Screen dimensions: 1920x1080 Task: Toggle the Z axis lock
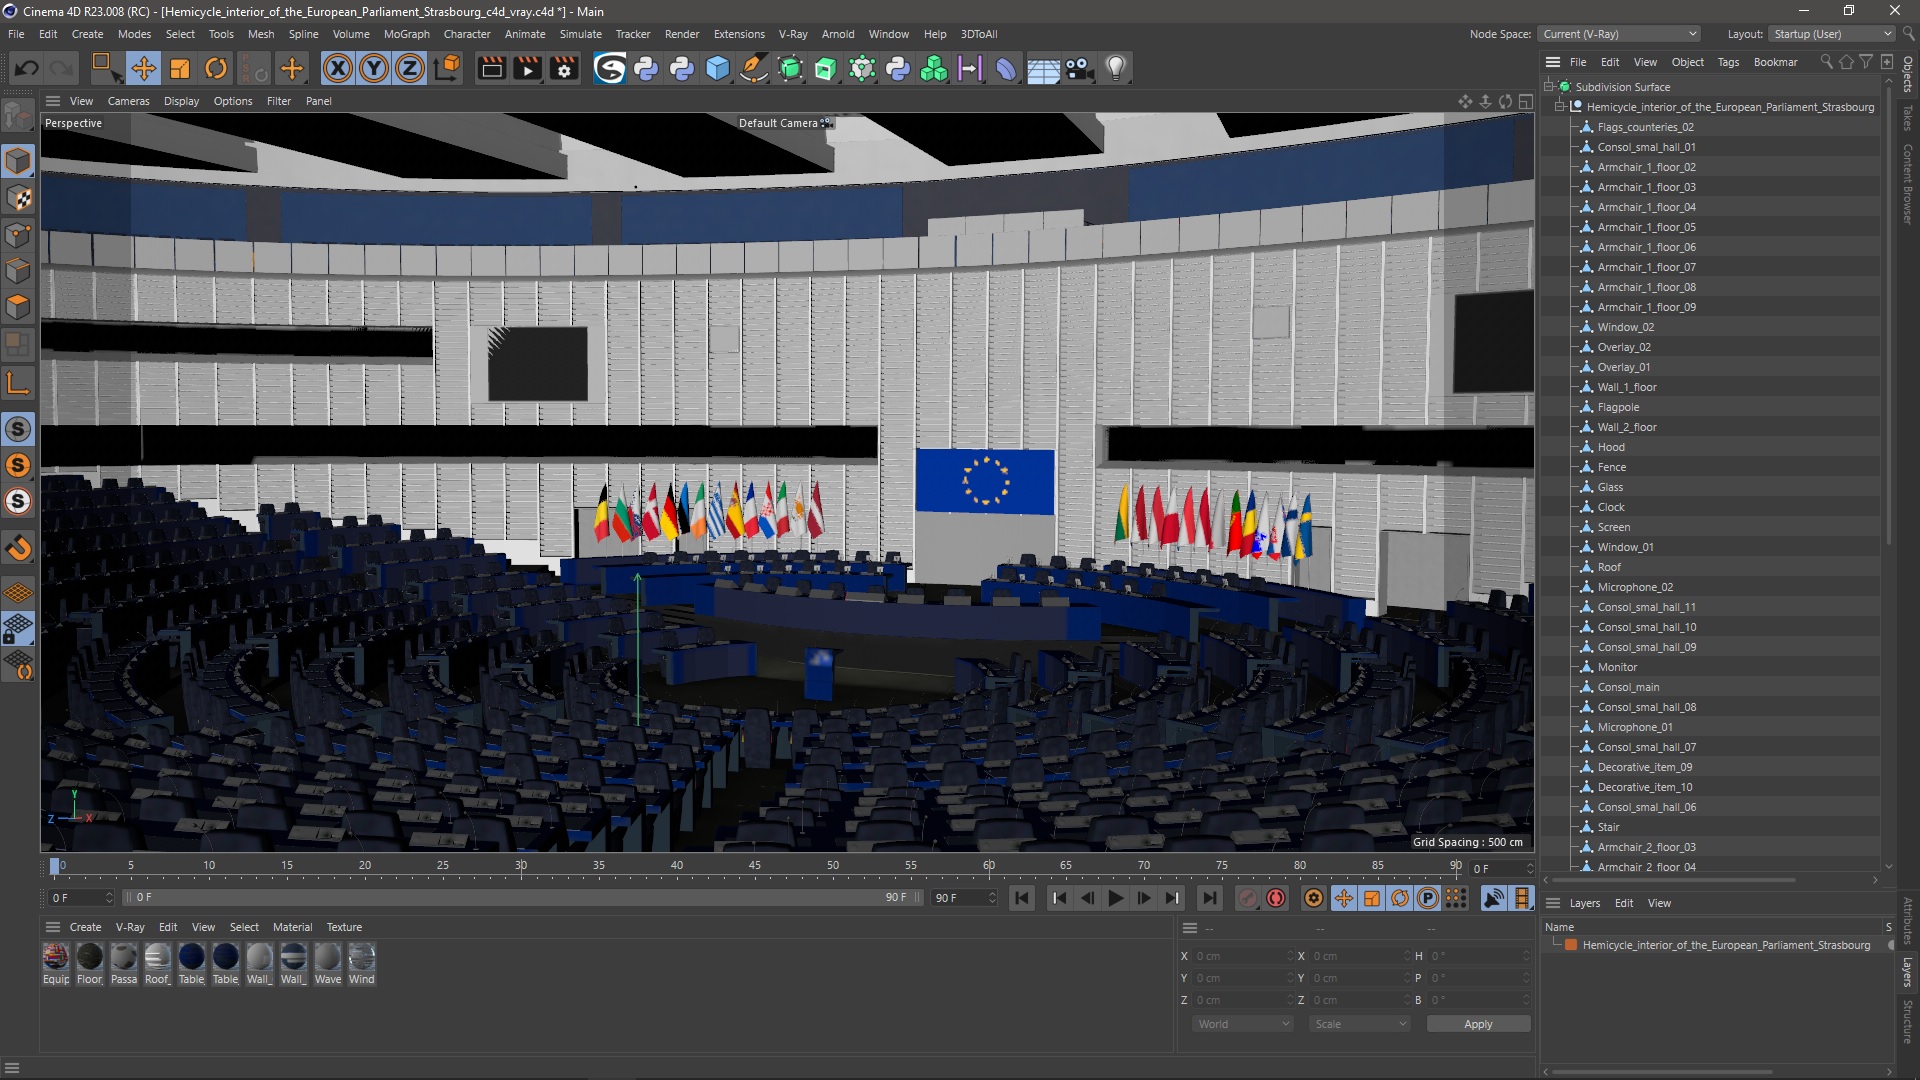(410, 68)
